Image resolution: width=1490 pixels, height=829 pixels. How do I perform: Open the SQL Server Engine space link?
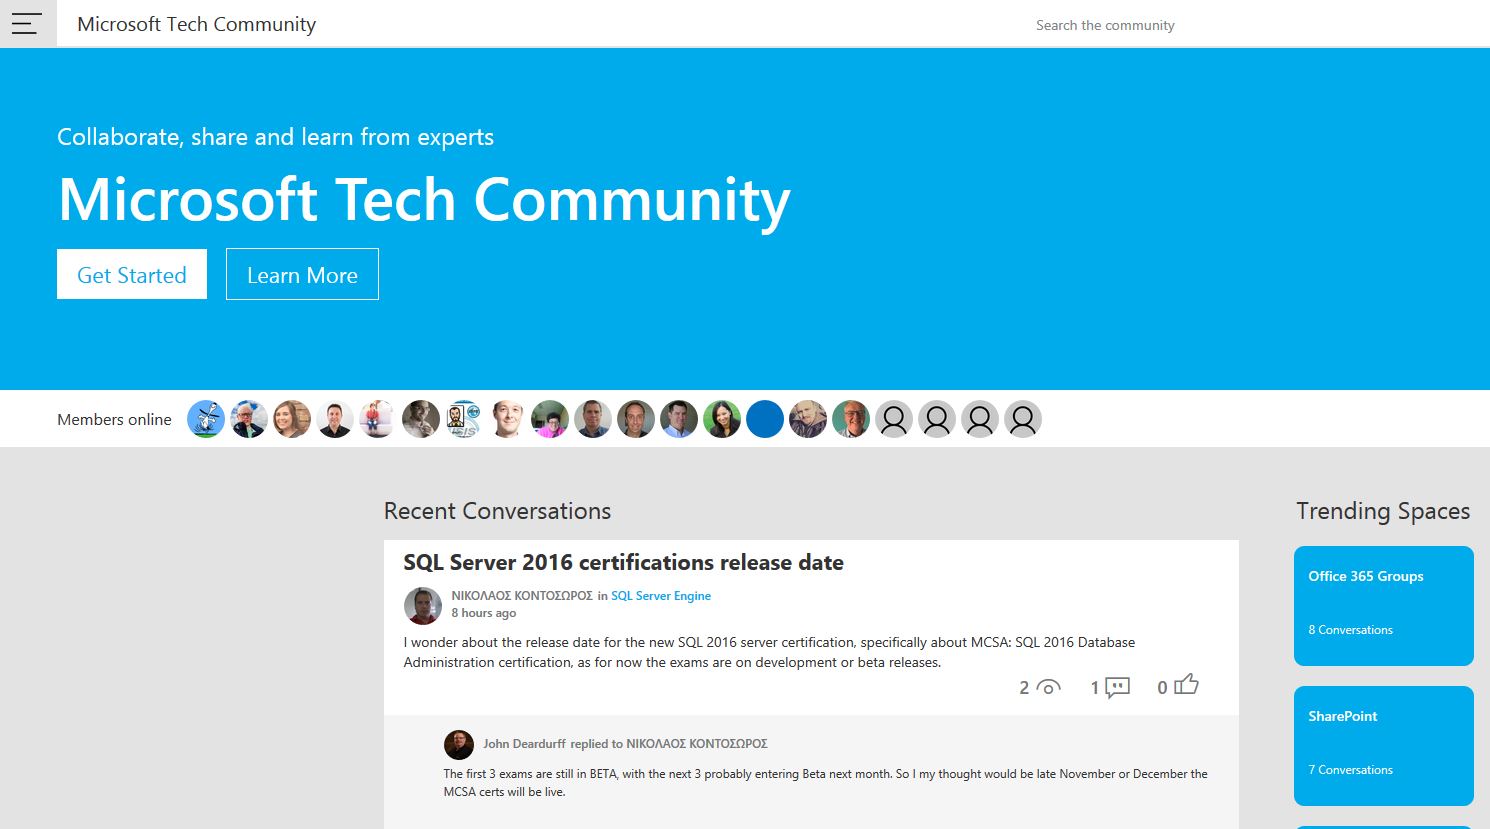[661, 595]
